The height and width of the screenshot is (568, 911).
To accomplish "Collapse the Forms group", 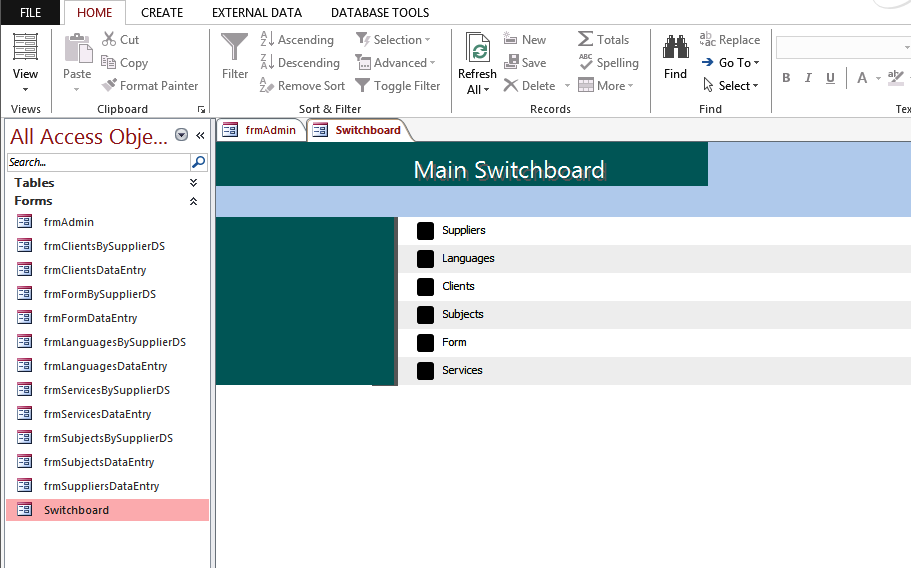I will (x=193, y=201).
